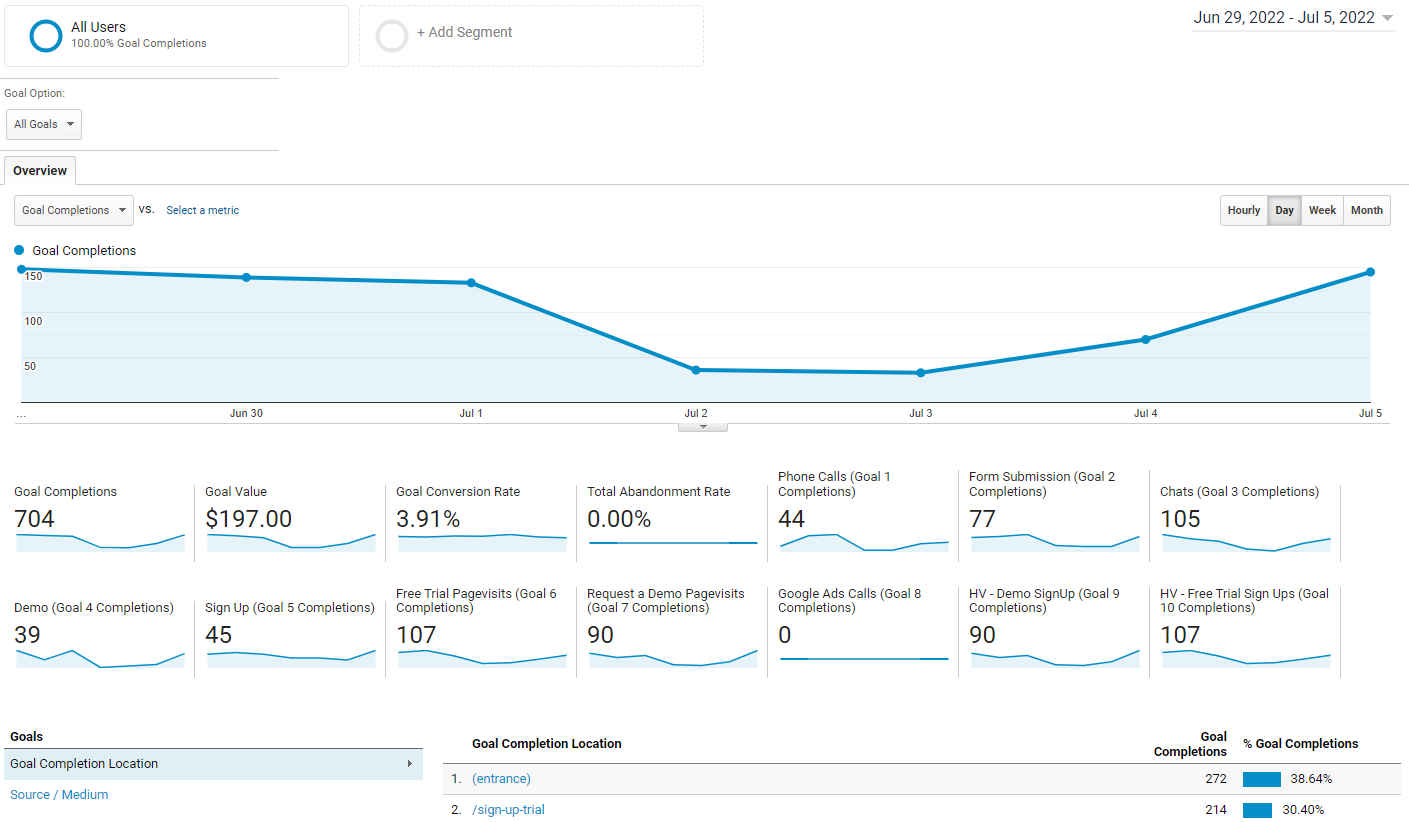Open the Goal Completions metric dropdown

73,210
